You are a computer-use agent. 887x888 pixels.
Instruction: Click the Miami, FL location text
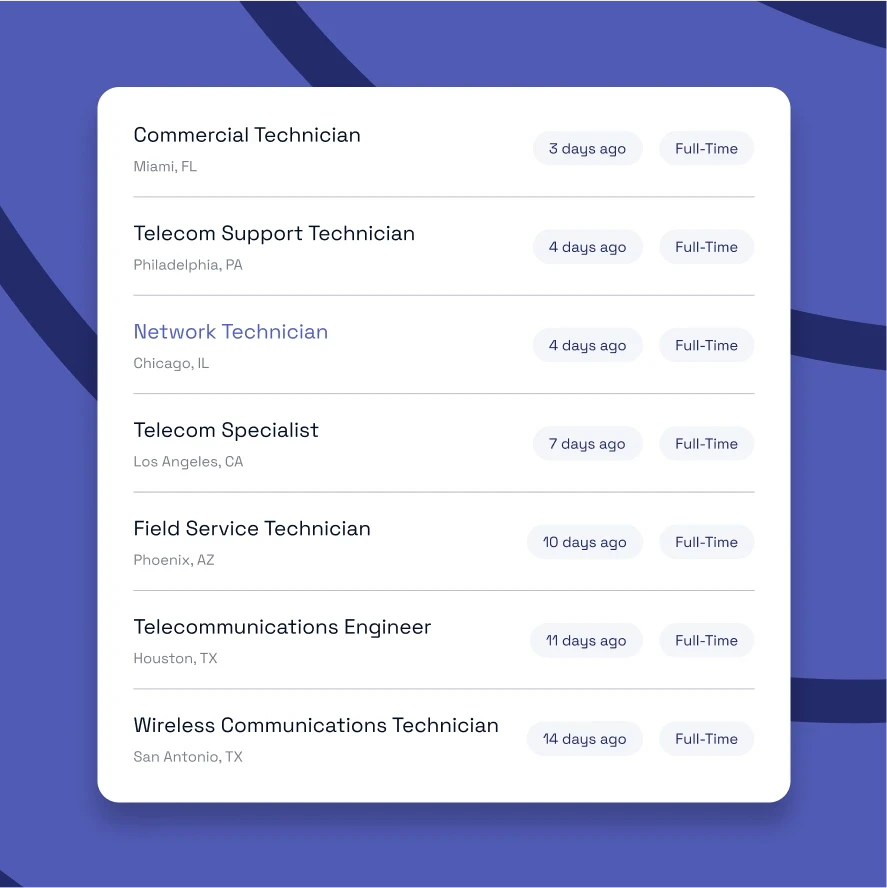[165, 166]
